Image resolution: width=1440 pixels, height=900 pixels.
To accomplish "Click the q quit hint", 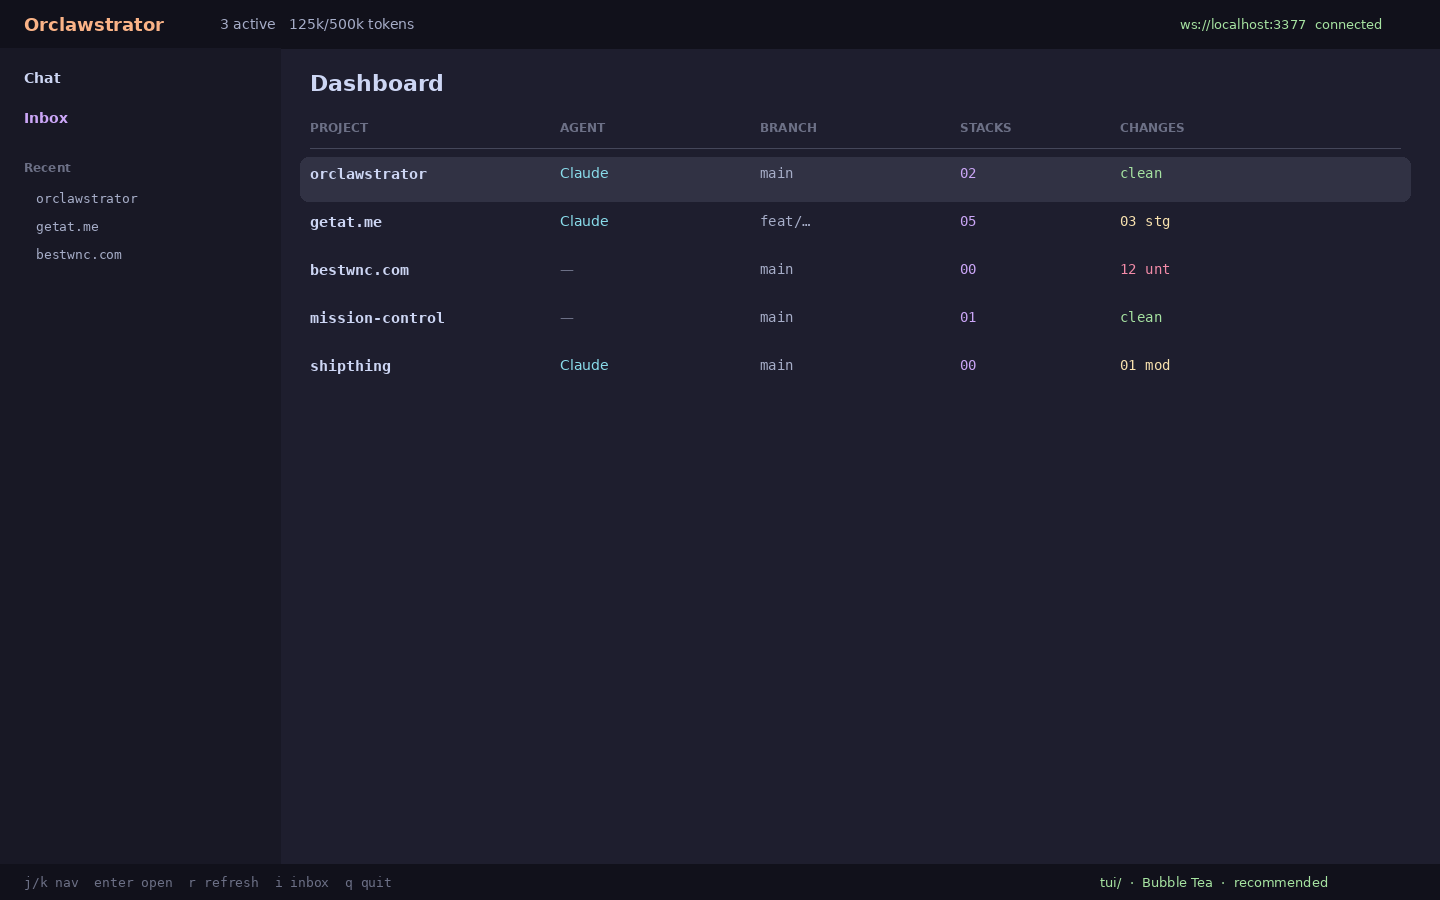I will coord(368,882).
